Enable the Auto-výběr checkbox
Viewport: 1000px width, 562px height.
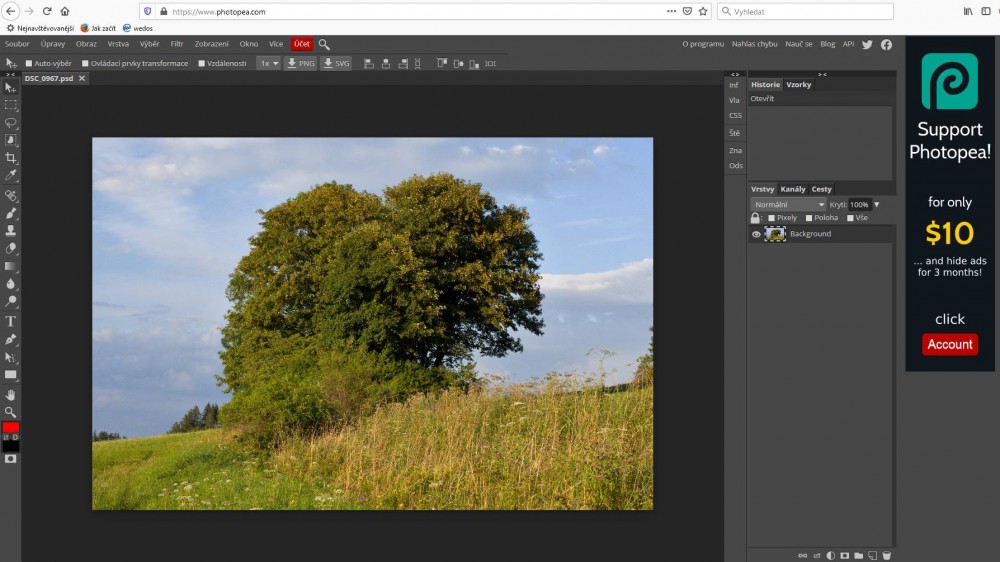[29, 63]
